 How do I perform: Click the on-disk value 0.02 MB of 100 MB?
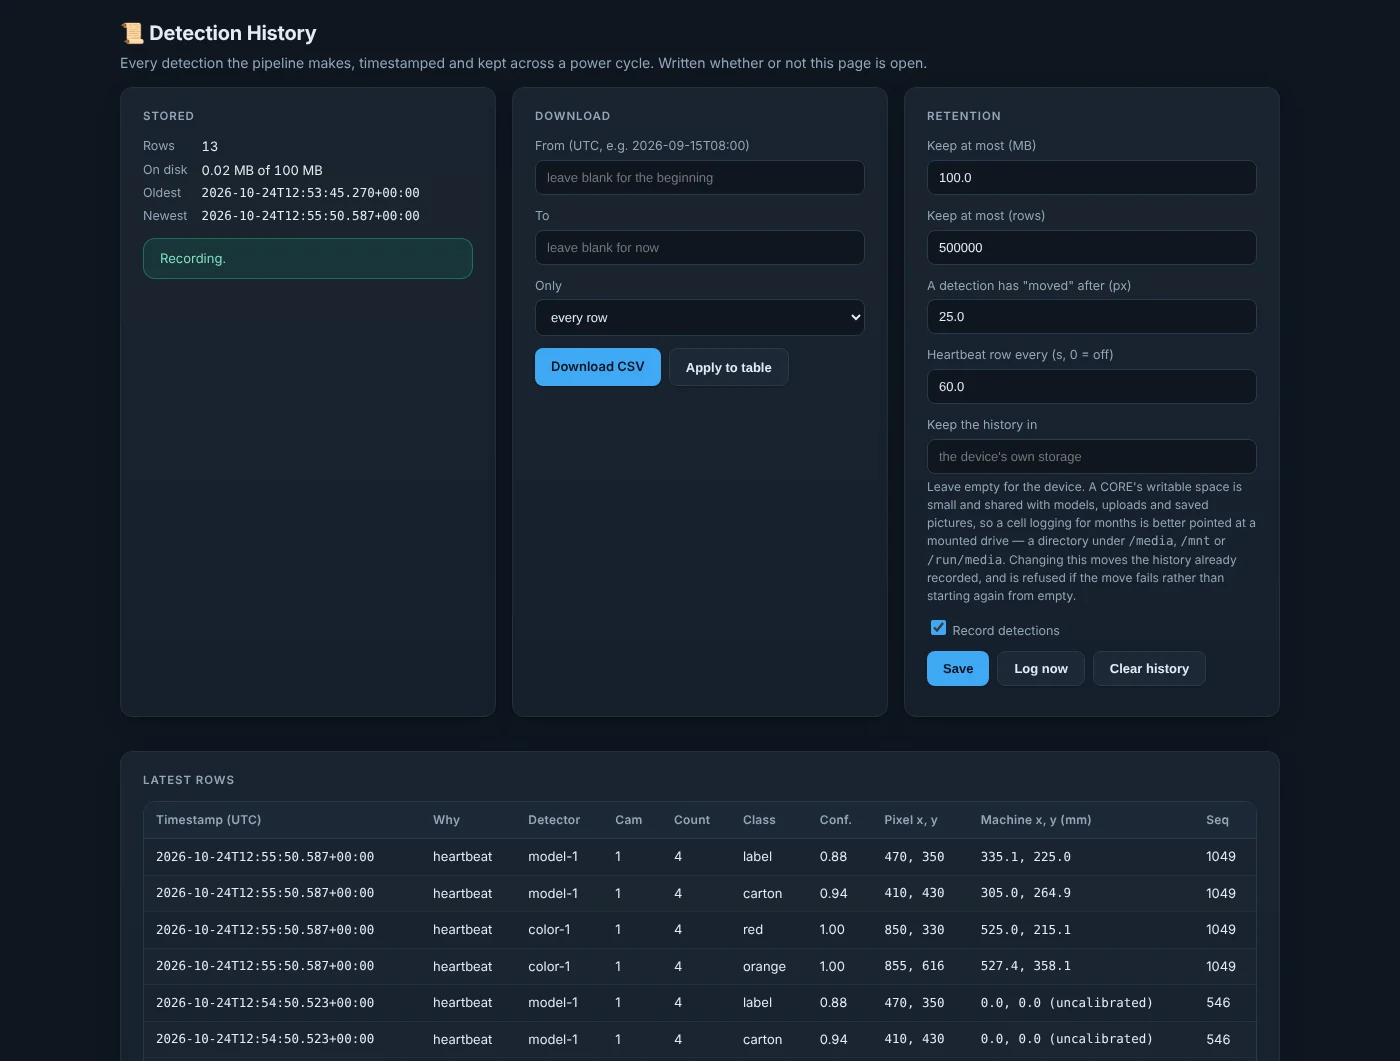pyautogui.click(x=262, y=170)
